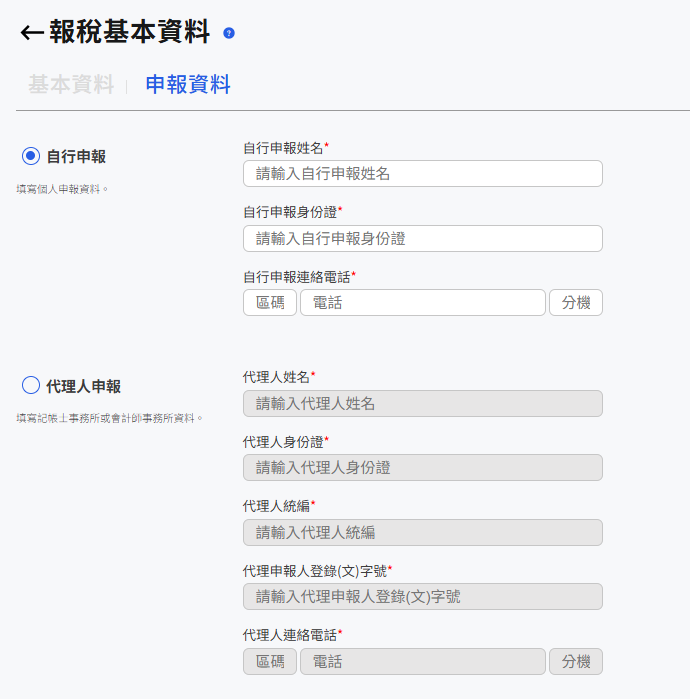Image resolution: width=690 pixels, height=699 pixels.
Task: Select the 代理人申報 radio button
Action: 31,385
